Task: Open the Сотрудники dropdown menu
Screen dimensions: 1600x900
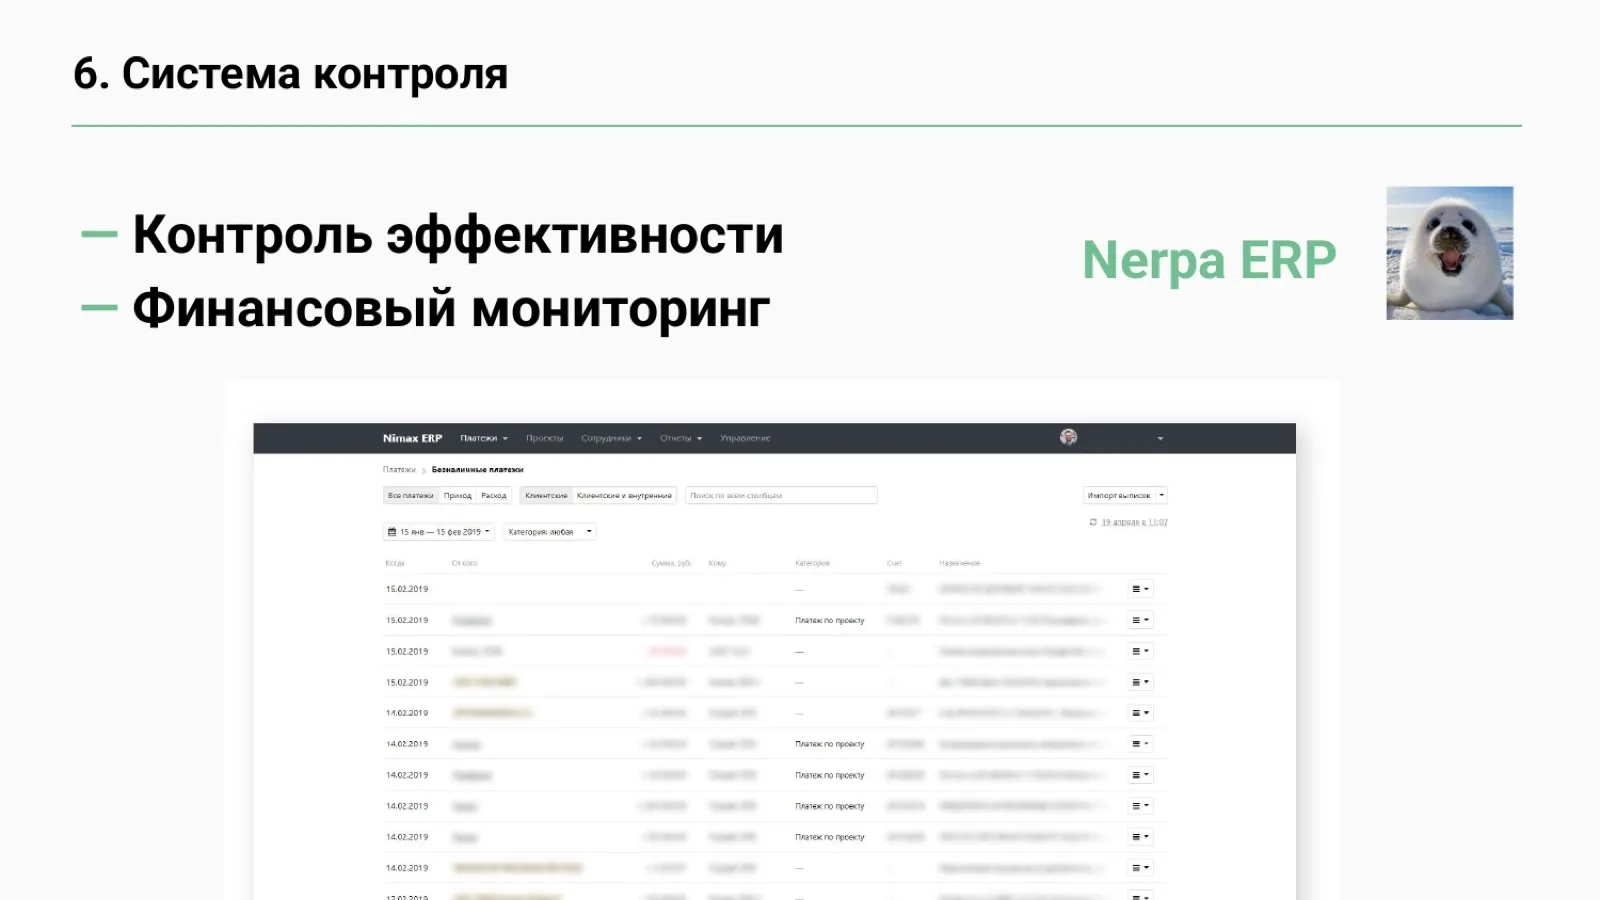Action: (x=611, y=438)
